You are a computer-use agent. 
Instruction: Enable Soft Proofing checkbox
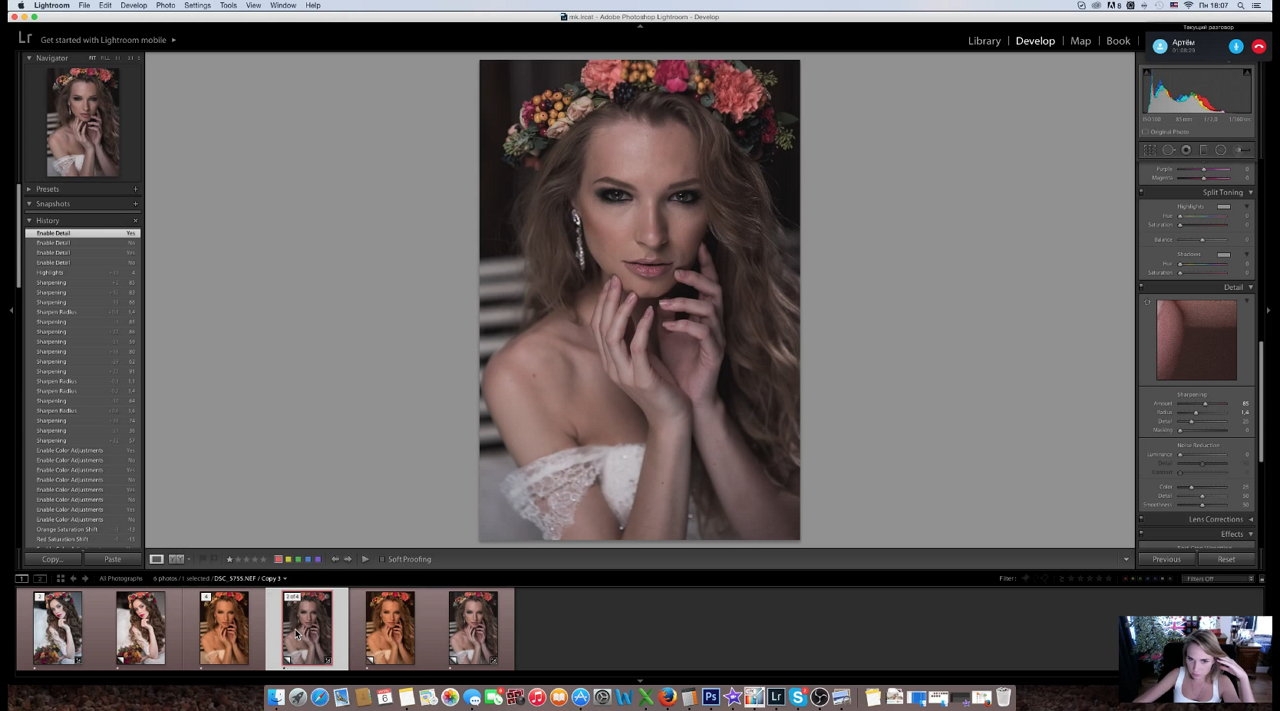pos(381,559)
